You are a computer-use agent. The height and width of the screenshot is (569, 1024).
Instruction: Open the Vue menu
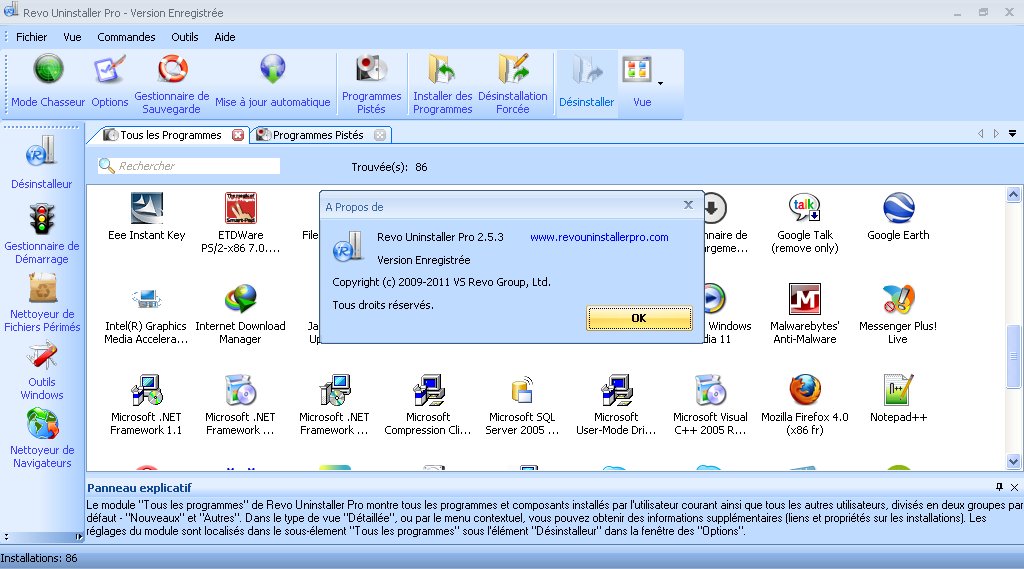(x=72, y=37)
